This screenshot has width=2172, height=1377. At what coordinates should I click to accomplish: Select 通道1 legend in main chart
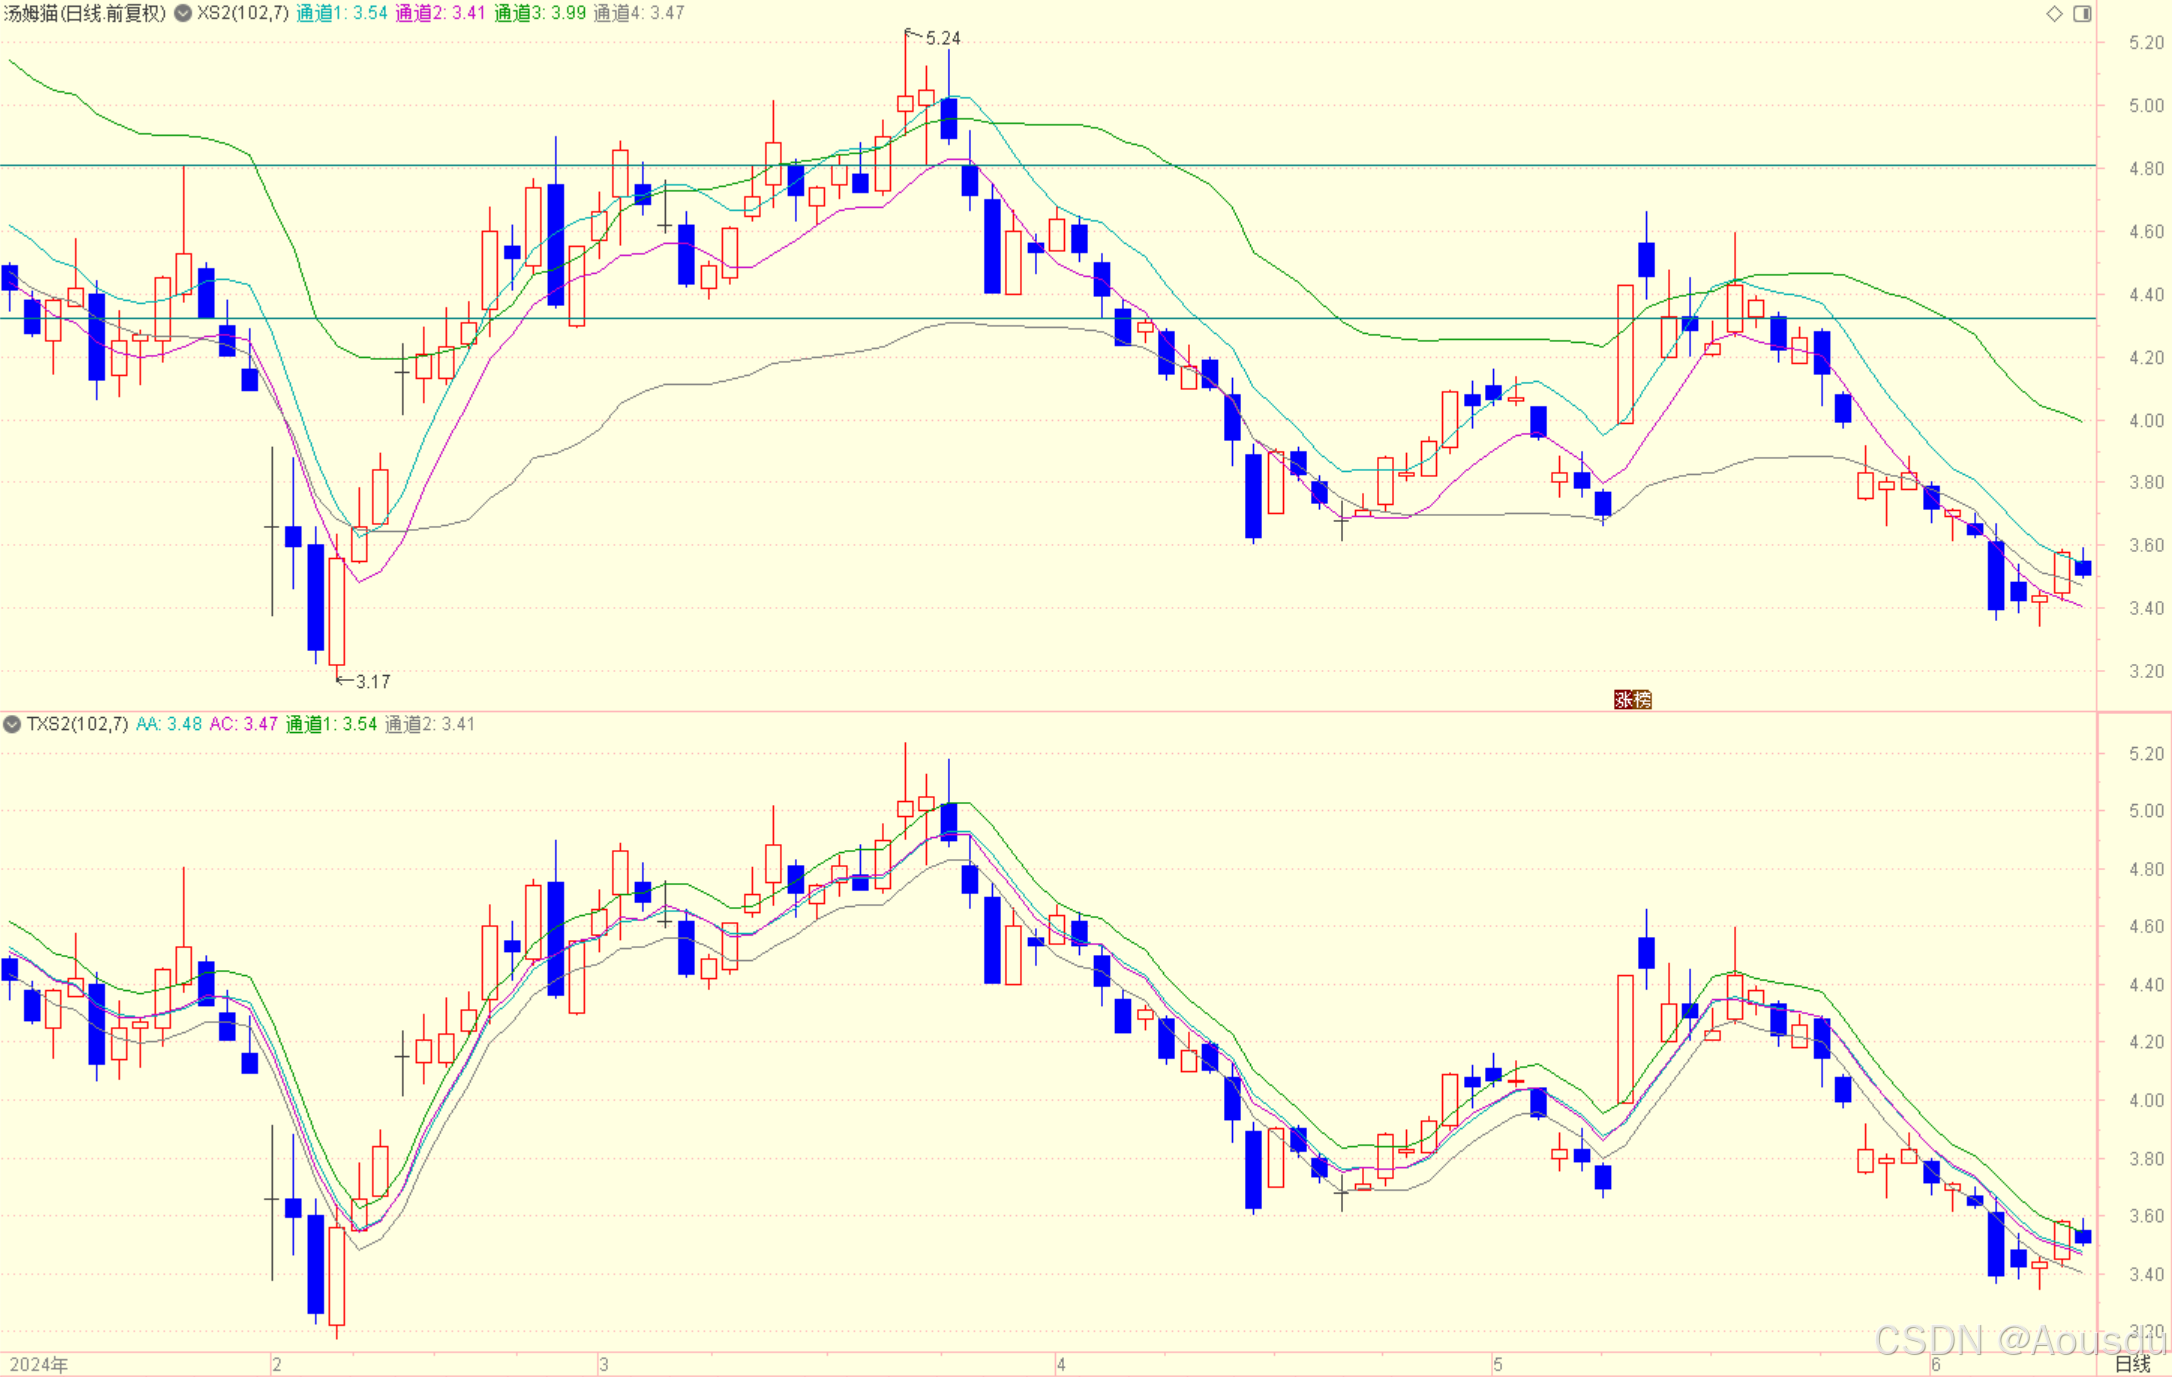tap(341, 13)
